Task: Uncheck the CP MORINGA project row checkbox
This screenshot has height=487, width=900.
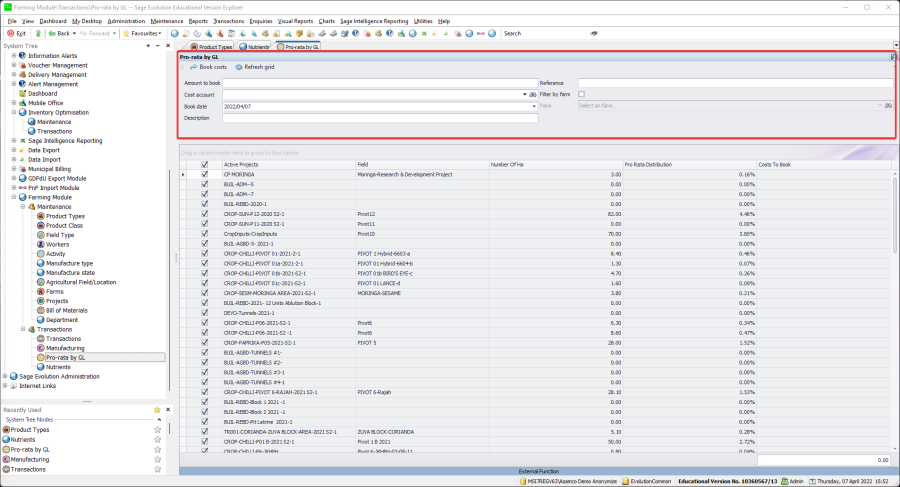Action: tap(205, 174)
